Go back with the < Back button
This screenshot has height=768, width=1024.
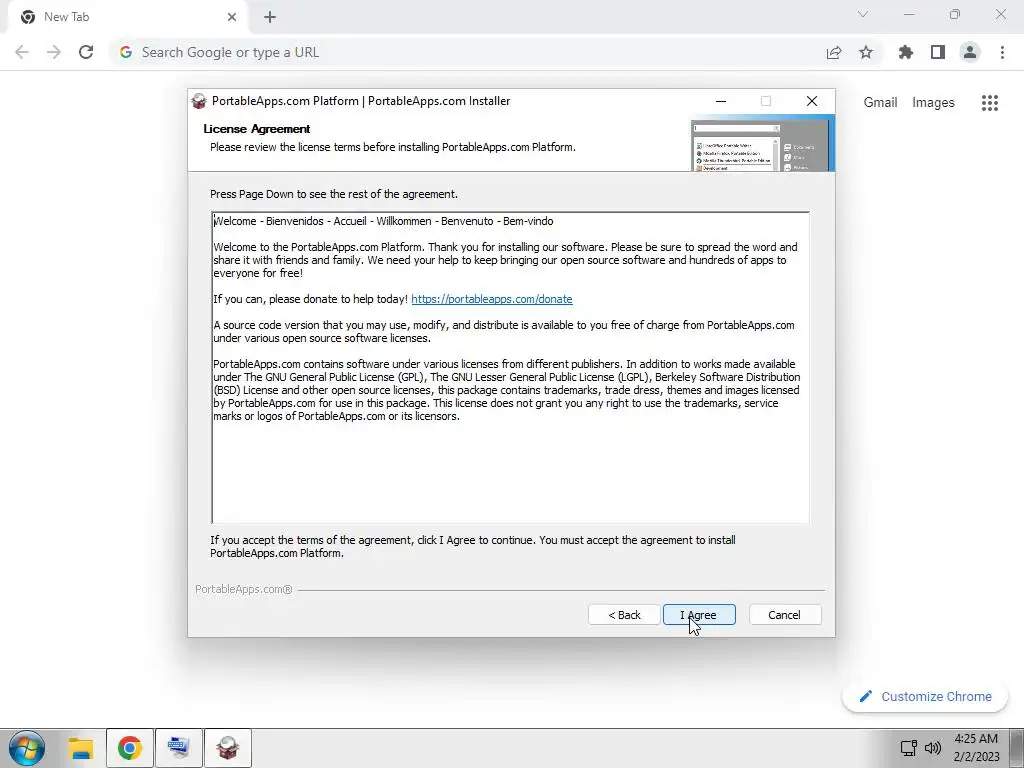[624, 615]
